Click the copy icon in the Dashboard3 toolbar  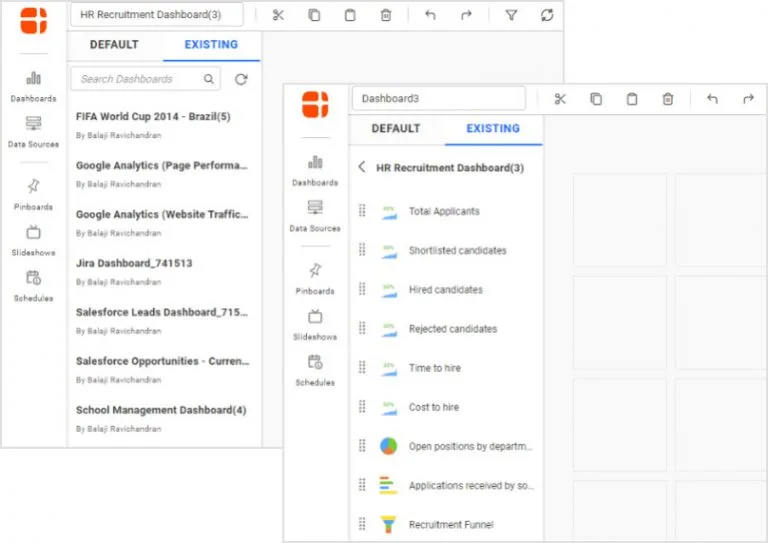[596, 99]
